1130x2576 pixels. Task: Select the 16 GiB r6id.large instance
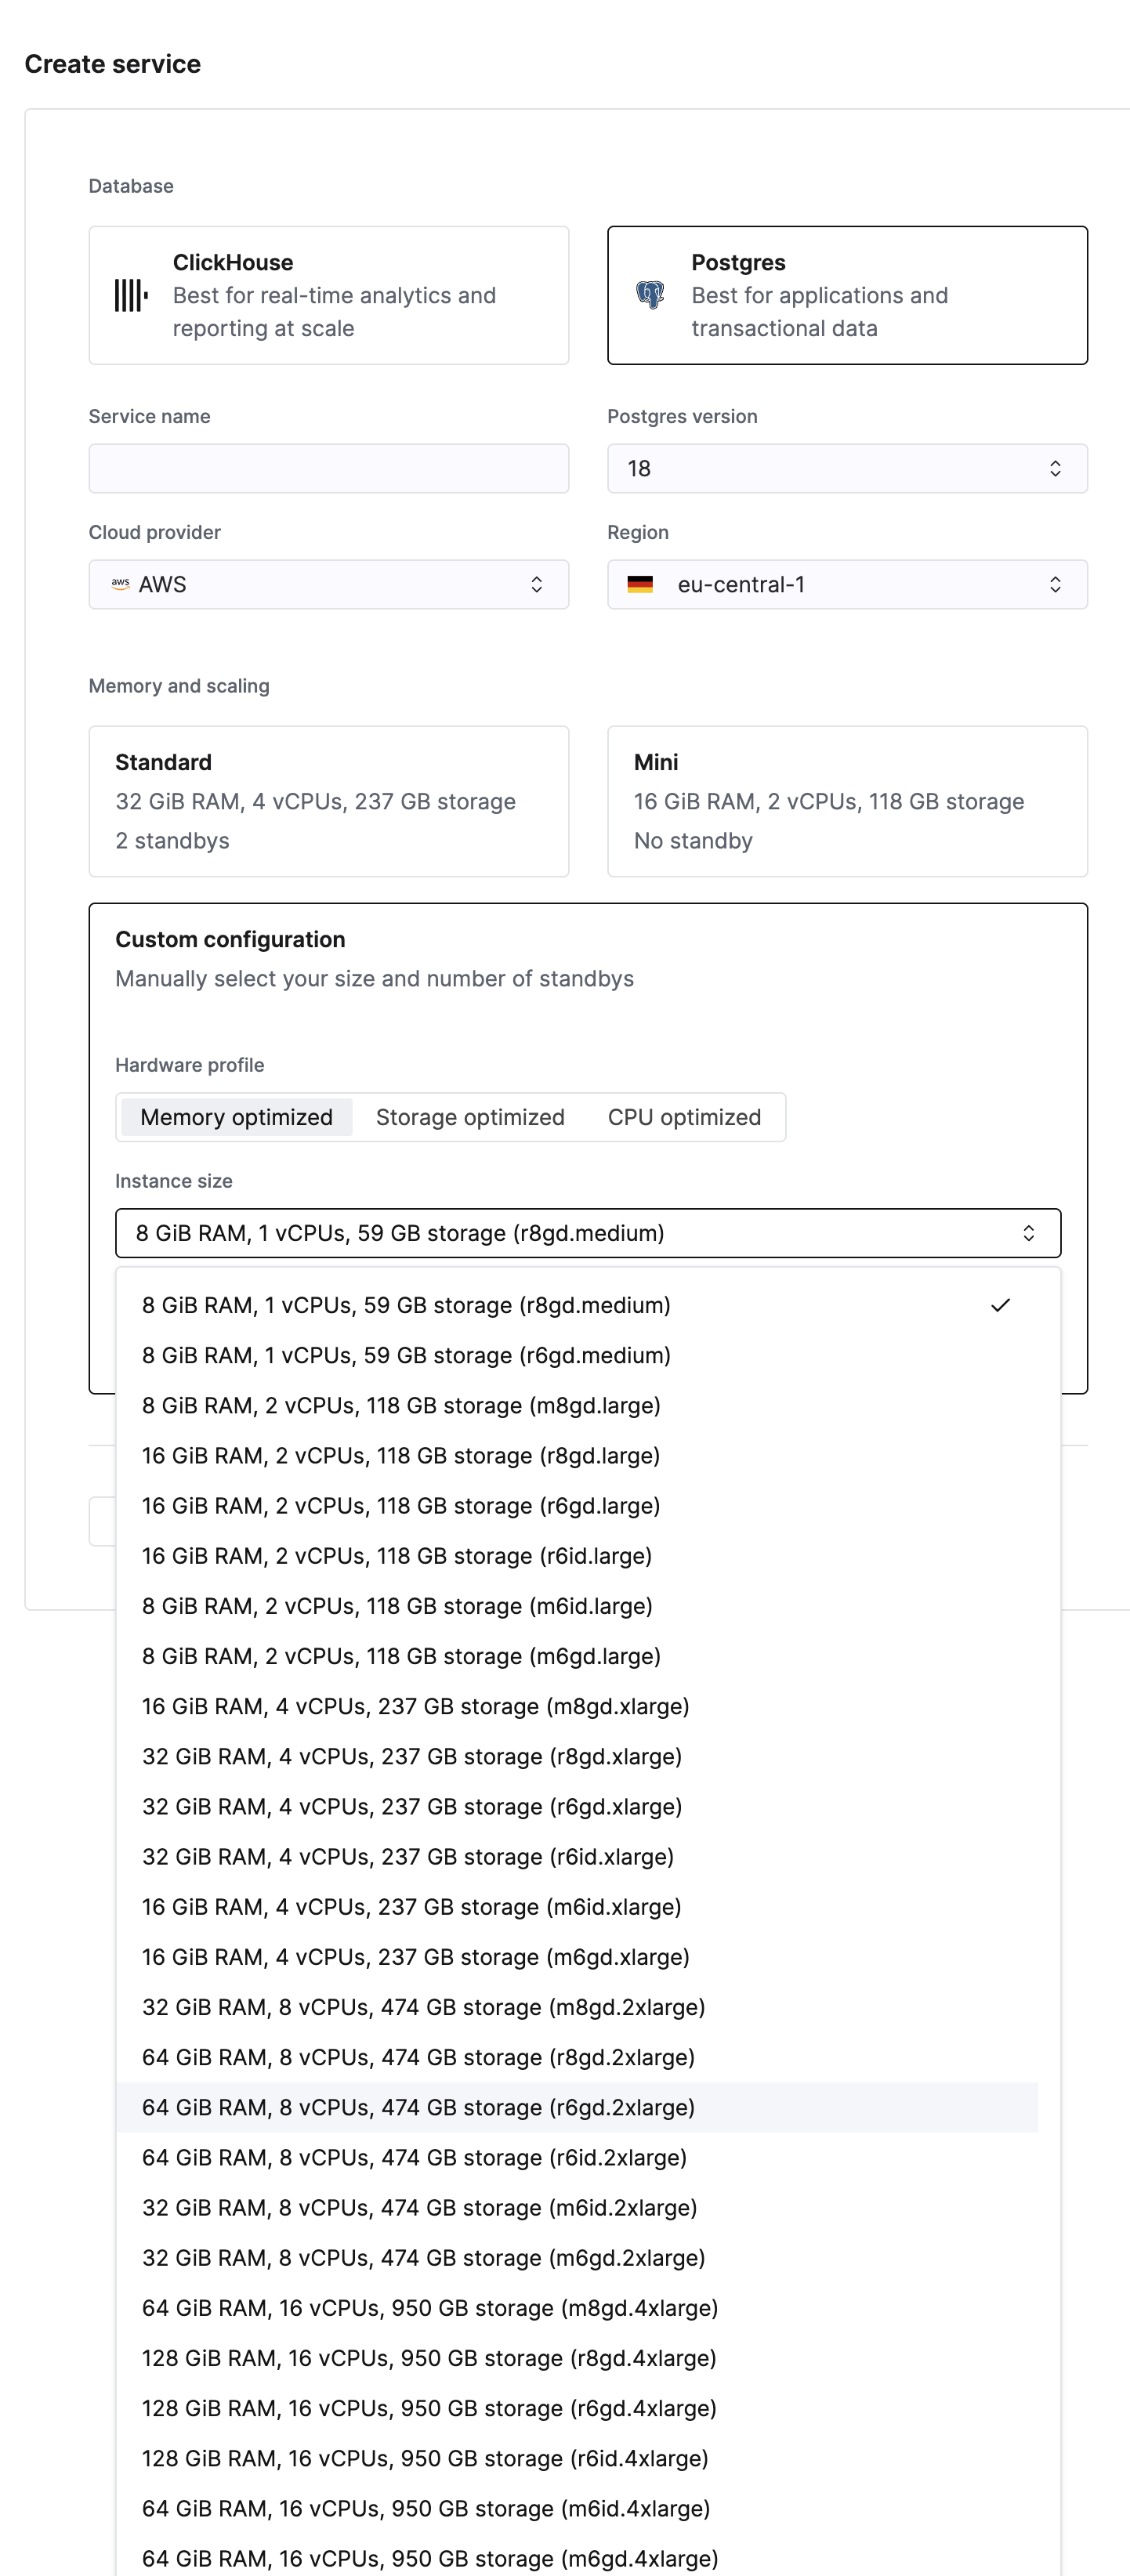pyautogui.click(x=397, y=1556)
